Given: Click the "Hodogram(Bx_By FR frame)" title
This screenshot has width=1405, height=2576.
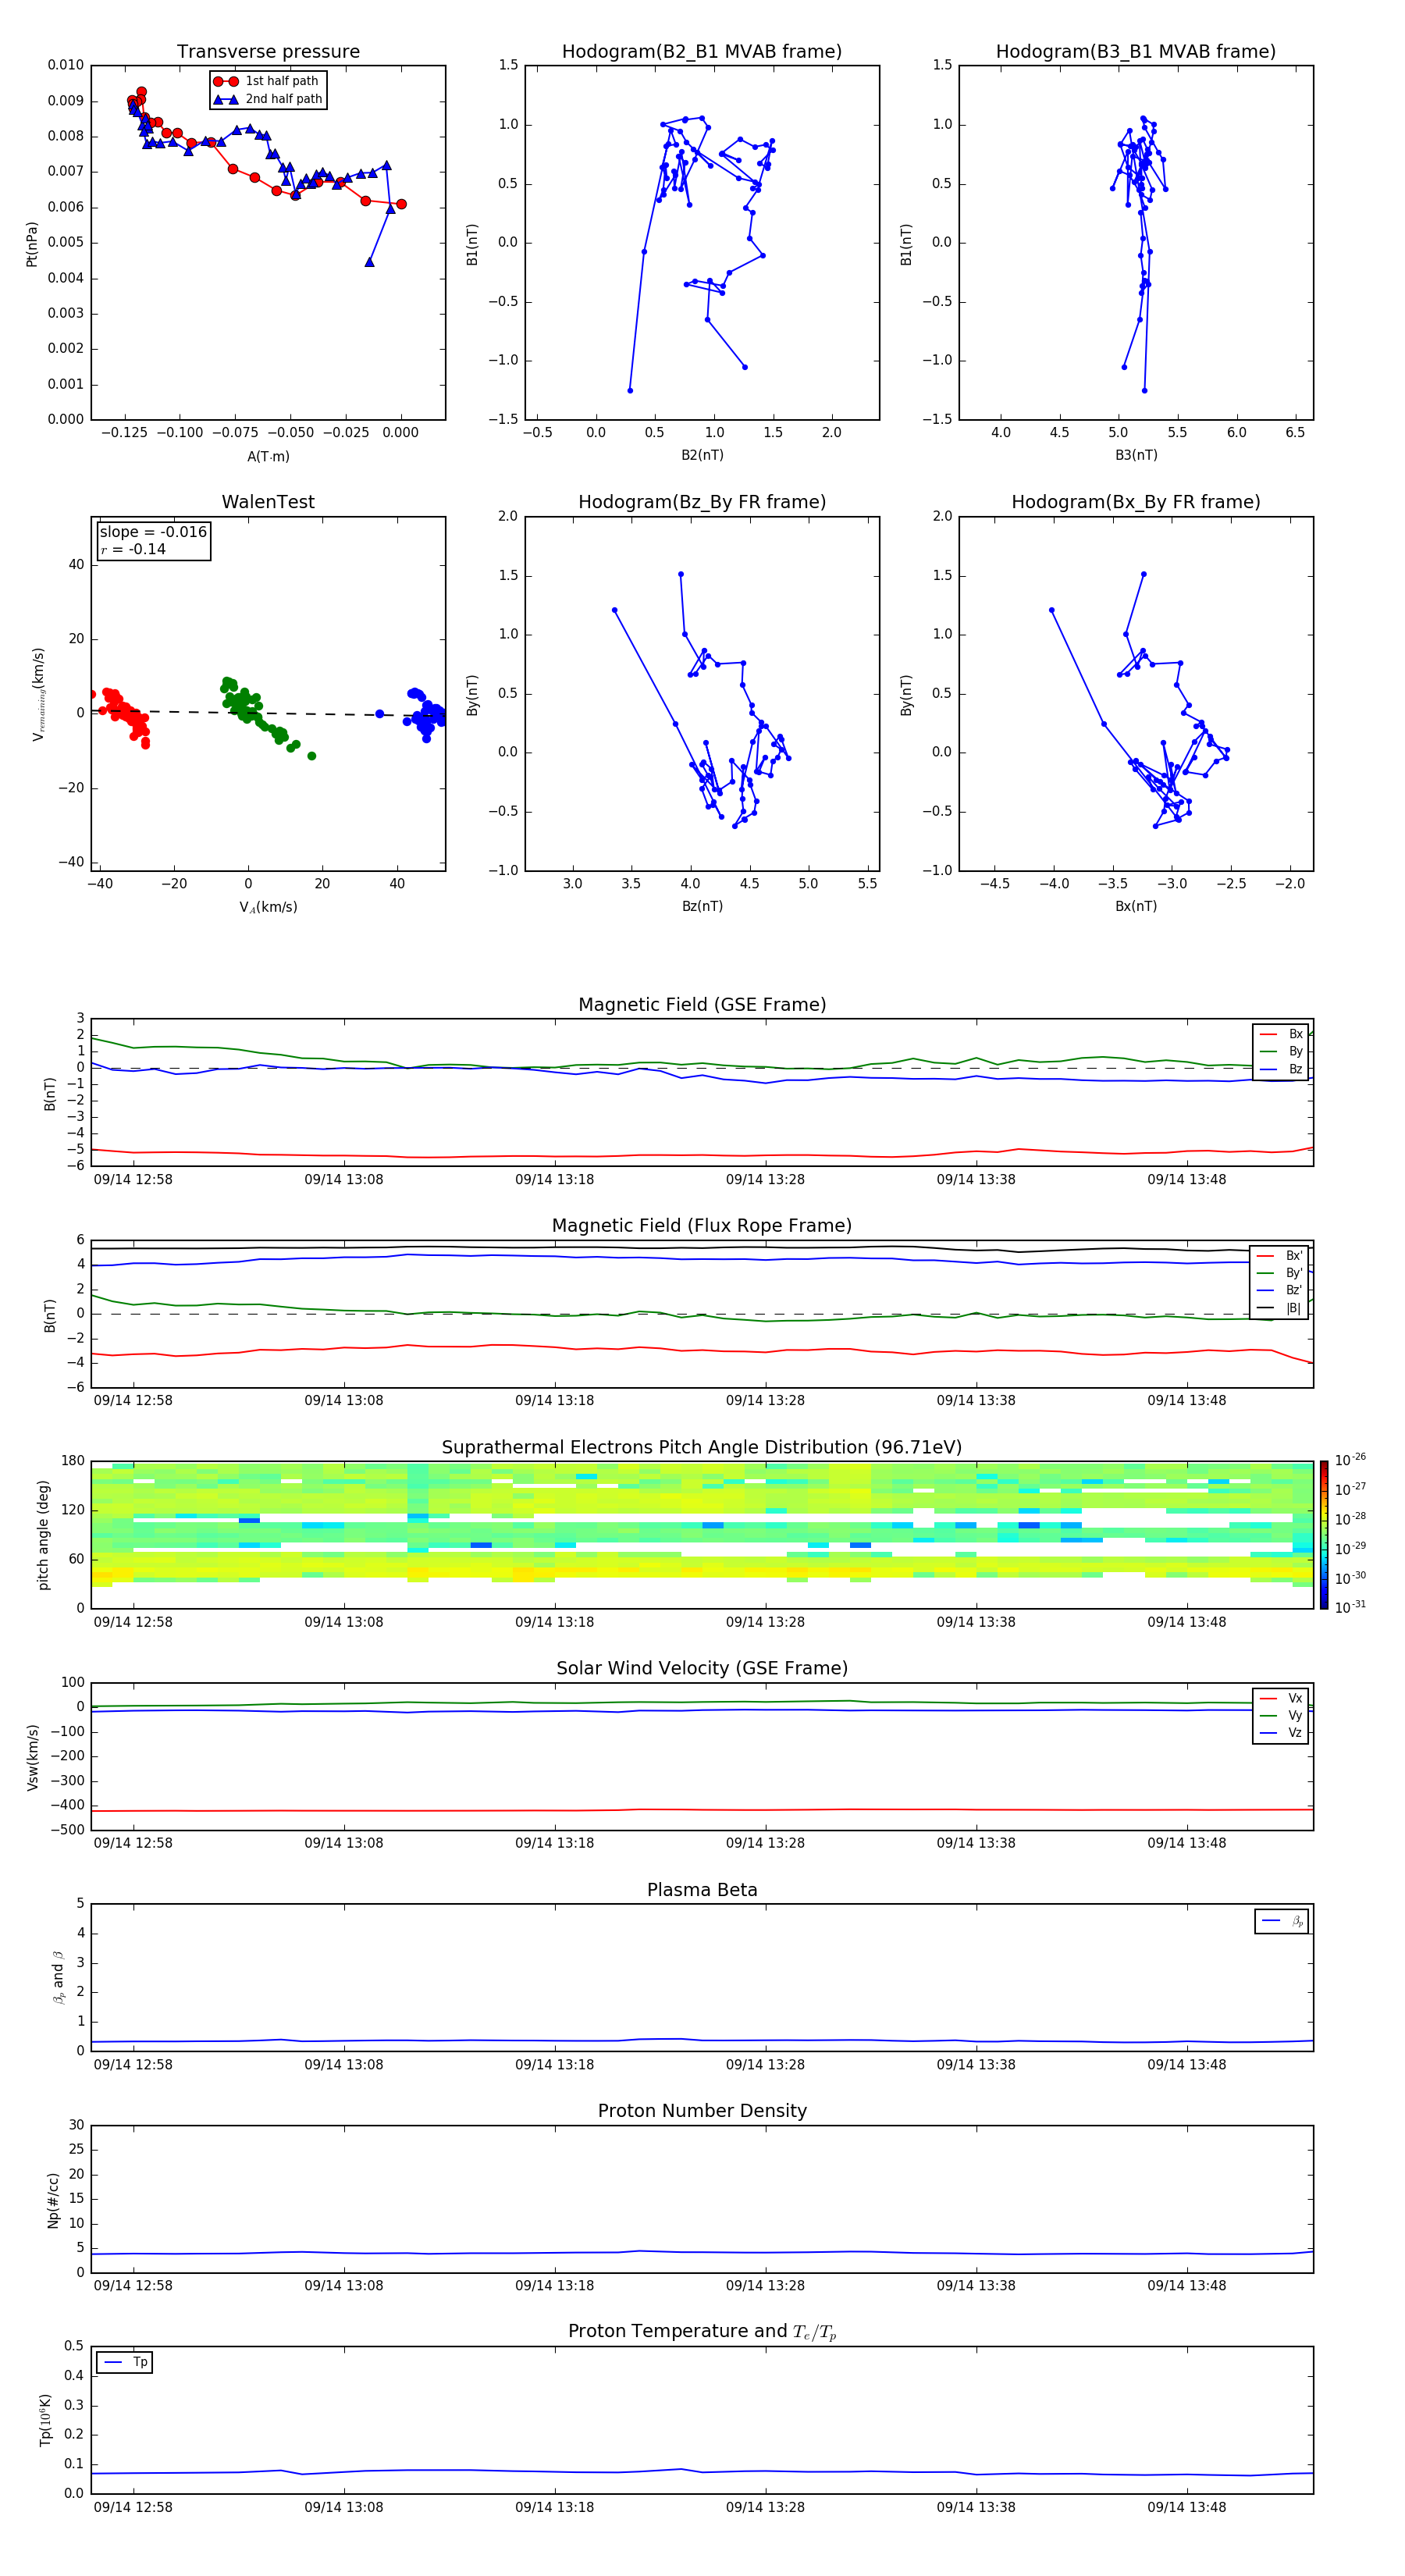Looking at the screenshot, I should coord(1136,502).
